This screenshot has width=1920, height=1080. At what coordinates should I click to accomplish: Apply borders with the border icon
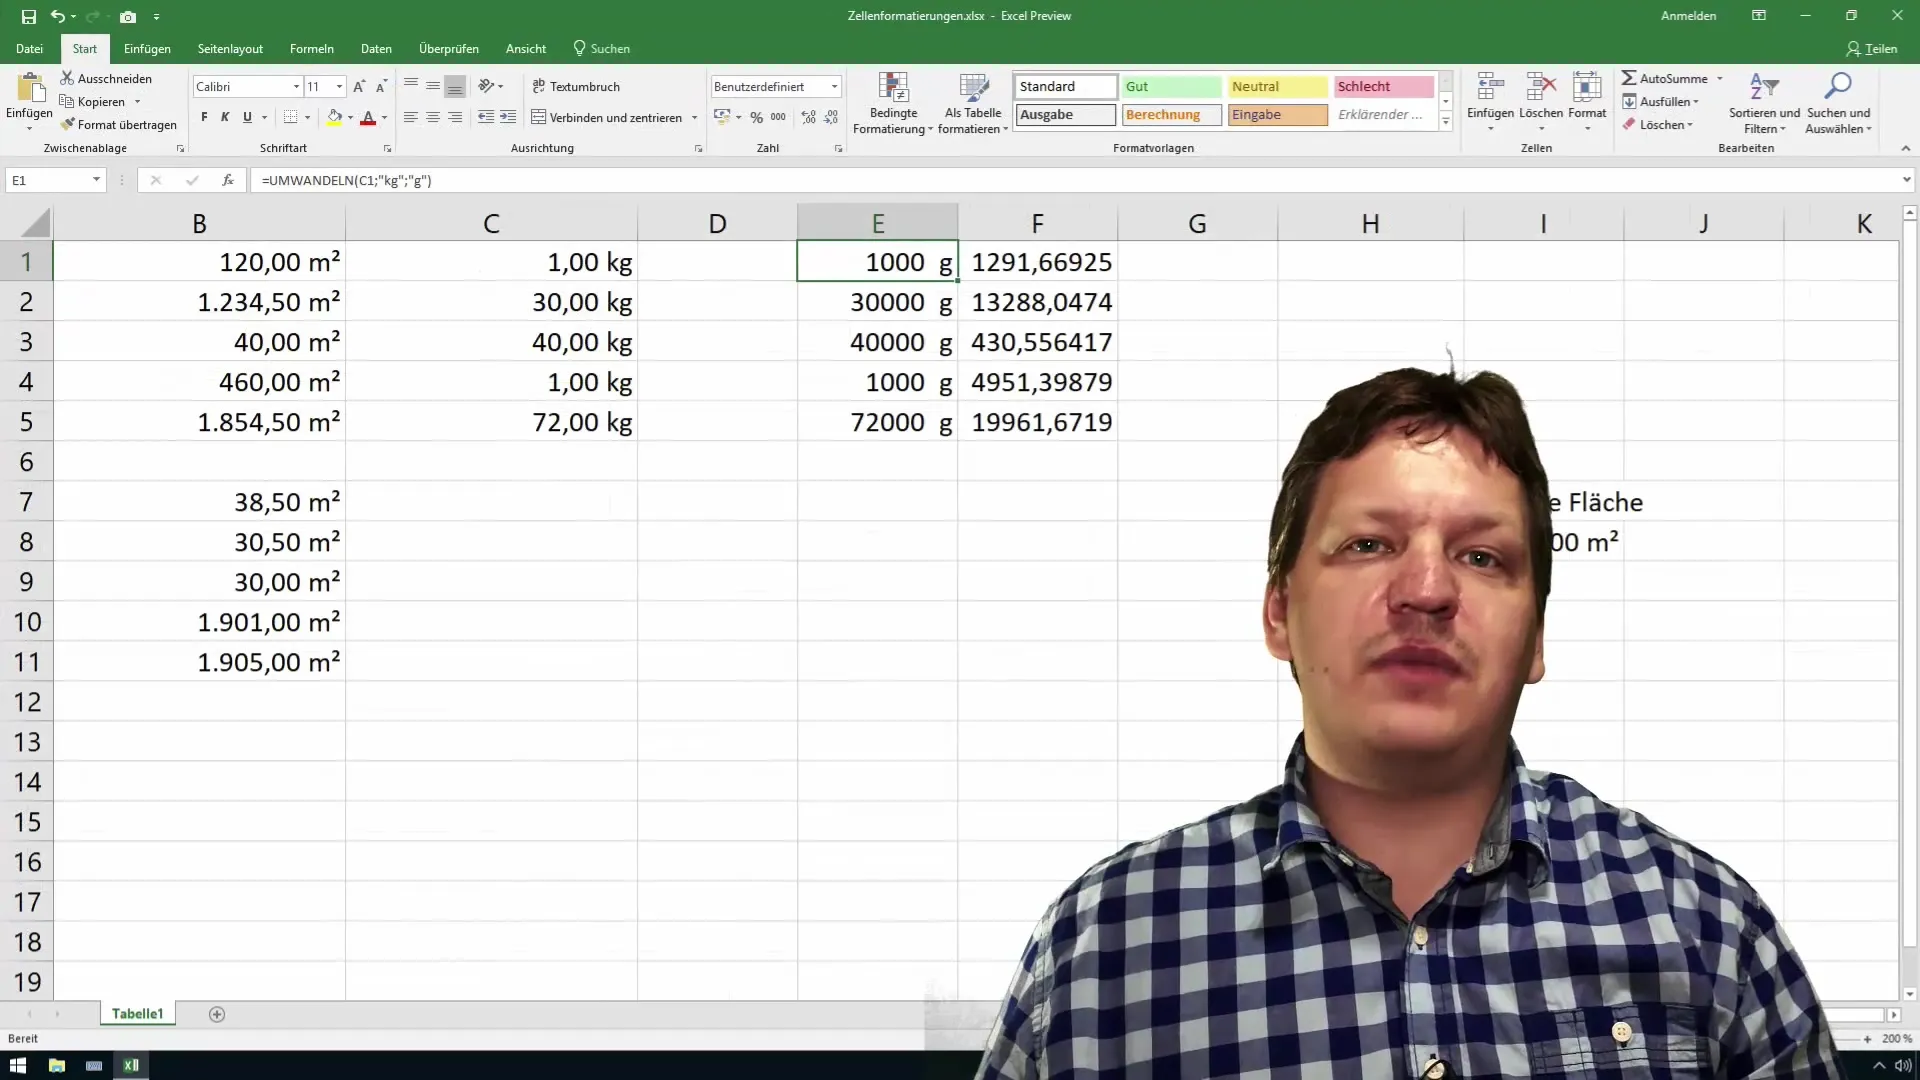coord(290,117)
